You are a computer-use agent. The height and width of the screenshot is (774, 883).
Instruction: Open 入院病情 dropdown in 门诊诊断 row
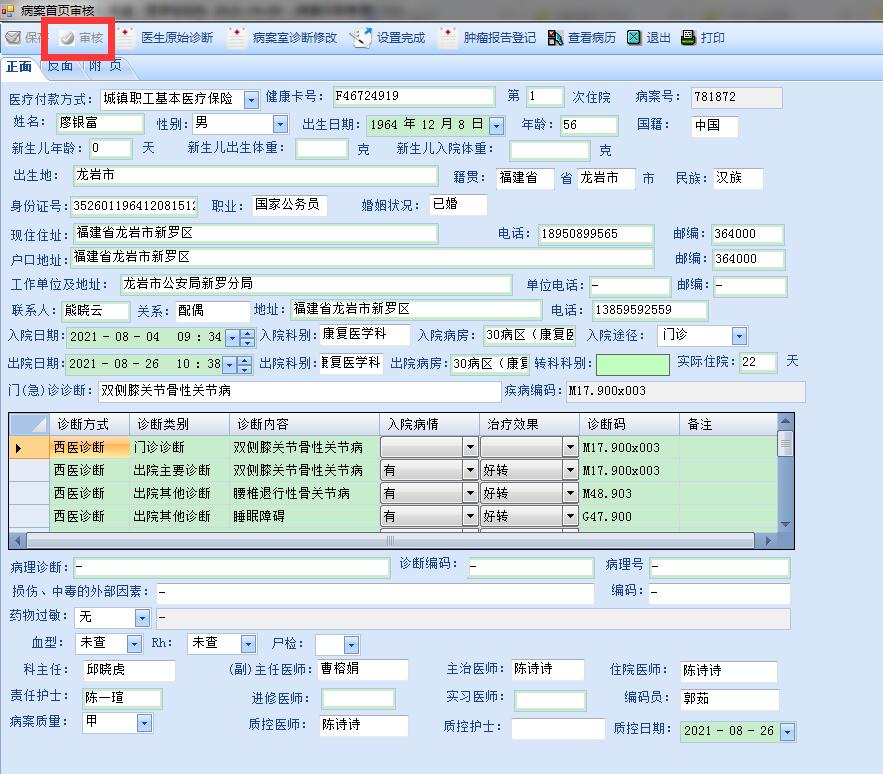(x=470, y=447)
